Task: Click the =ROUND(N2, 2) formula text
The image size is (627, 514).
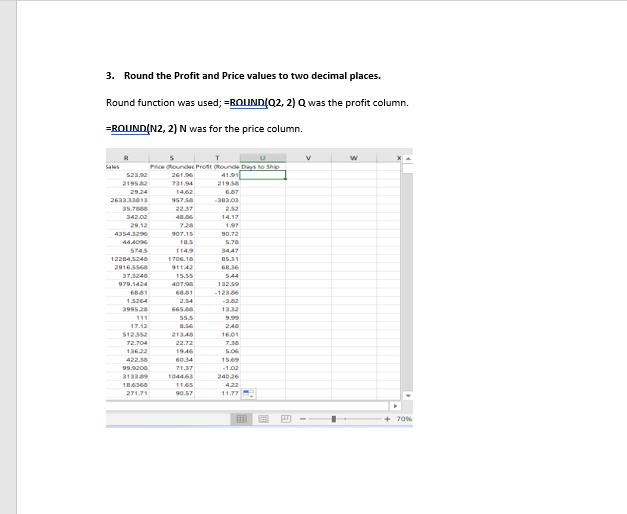Action: (142, 129)
